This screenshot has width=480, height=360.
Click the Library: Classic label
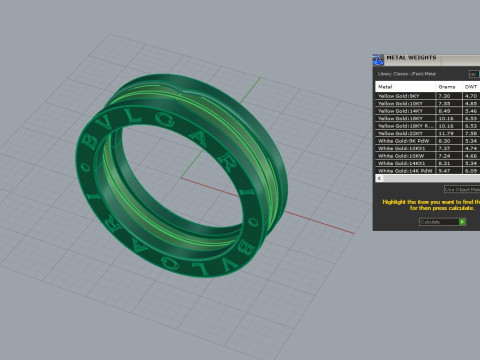point(407,74)
